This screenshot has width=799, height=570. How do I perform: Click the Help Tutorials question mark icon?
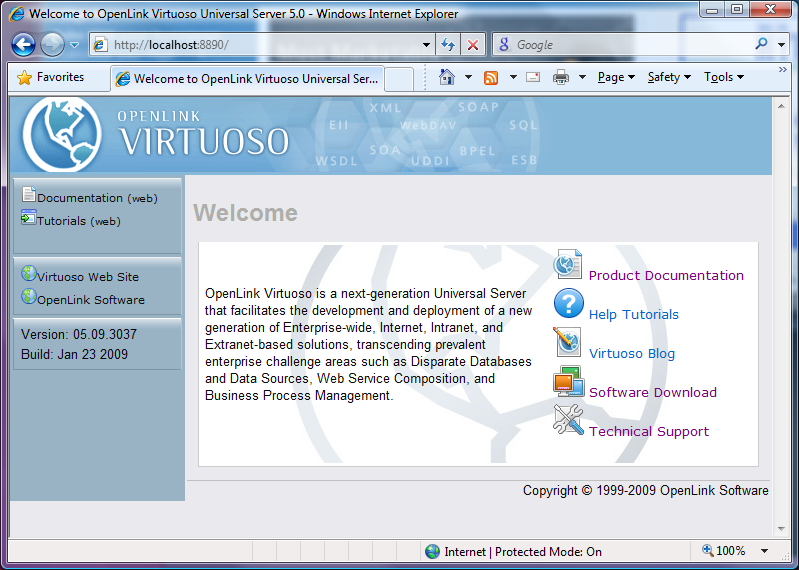pyautogui.click(x=568, y=304)
